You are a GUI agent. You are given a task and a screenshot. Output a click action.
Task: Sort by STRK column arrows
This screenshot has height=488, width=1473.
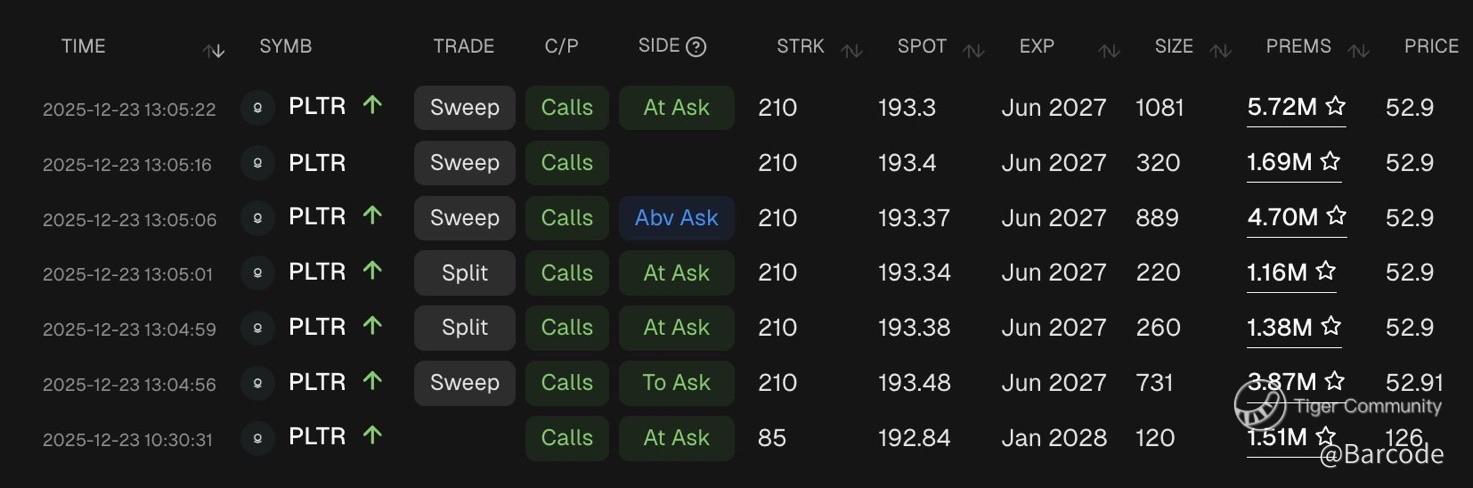(x=852, y=50)
